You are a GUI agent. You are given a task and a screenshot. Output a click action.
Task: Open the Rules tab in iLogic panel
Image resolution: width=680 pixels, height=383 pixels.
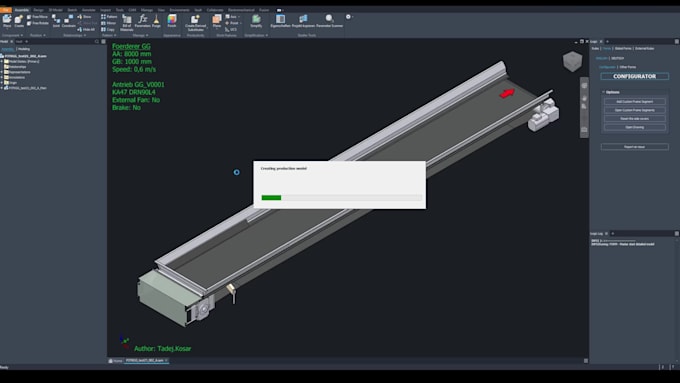[595, 49]
